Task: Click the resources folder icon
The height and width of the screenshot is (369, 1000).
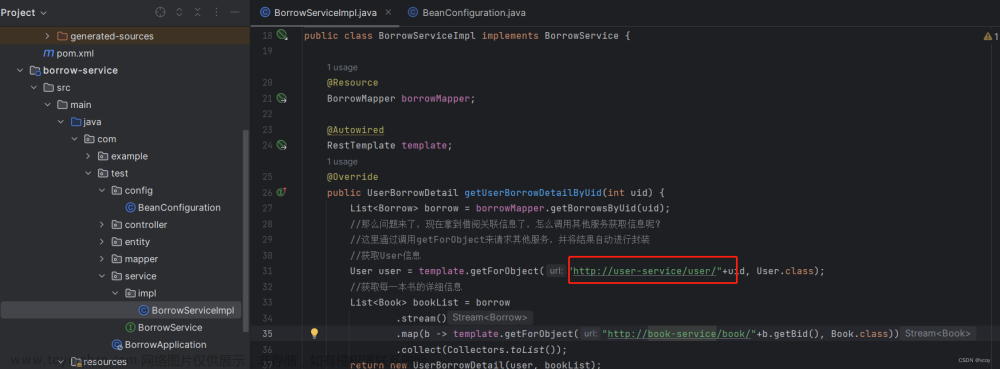Action: (x=76, y=362)
